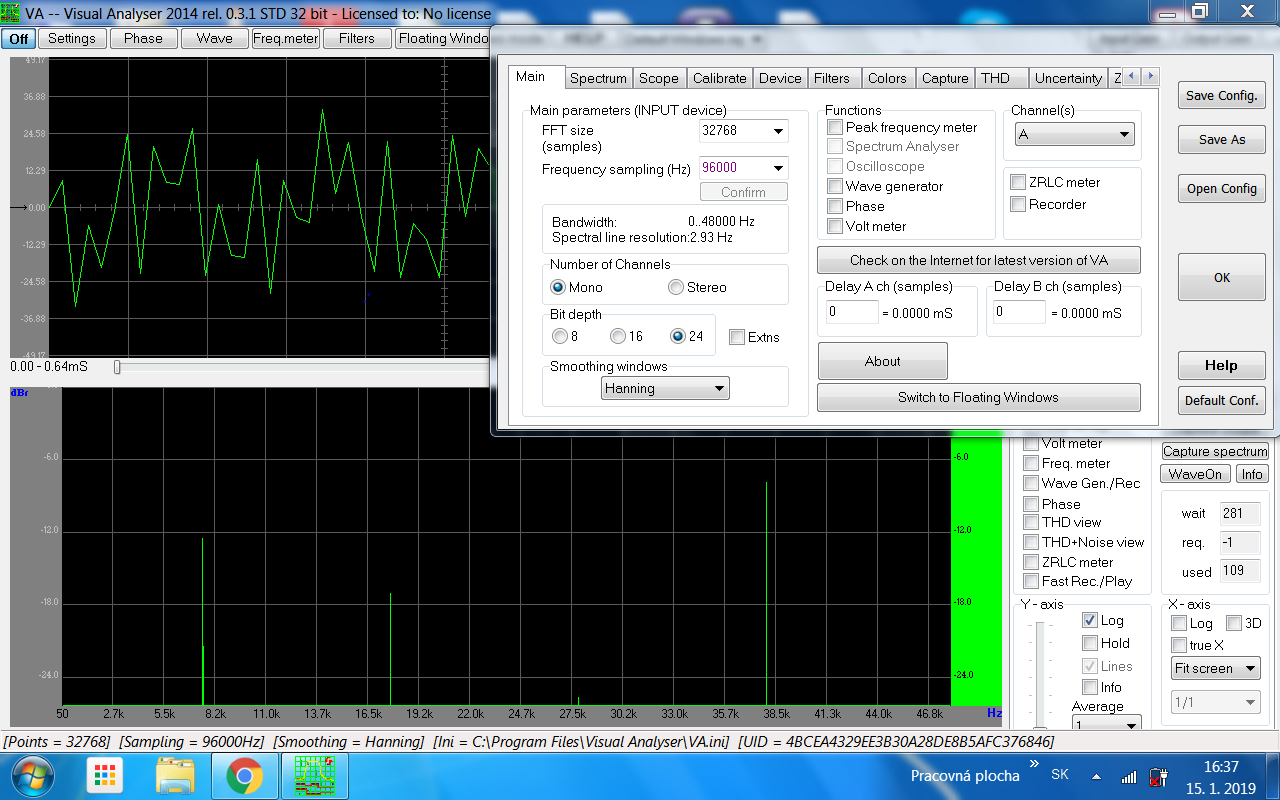Screen dimensions: 1280x800
Task: Click the power plug tray icon
Action: [x=1158, y=777]
